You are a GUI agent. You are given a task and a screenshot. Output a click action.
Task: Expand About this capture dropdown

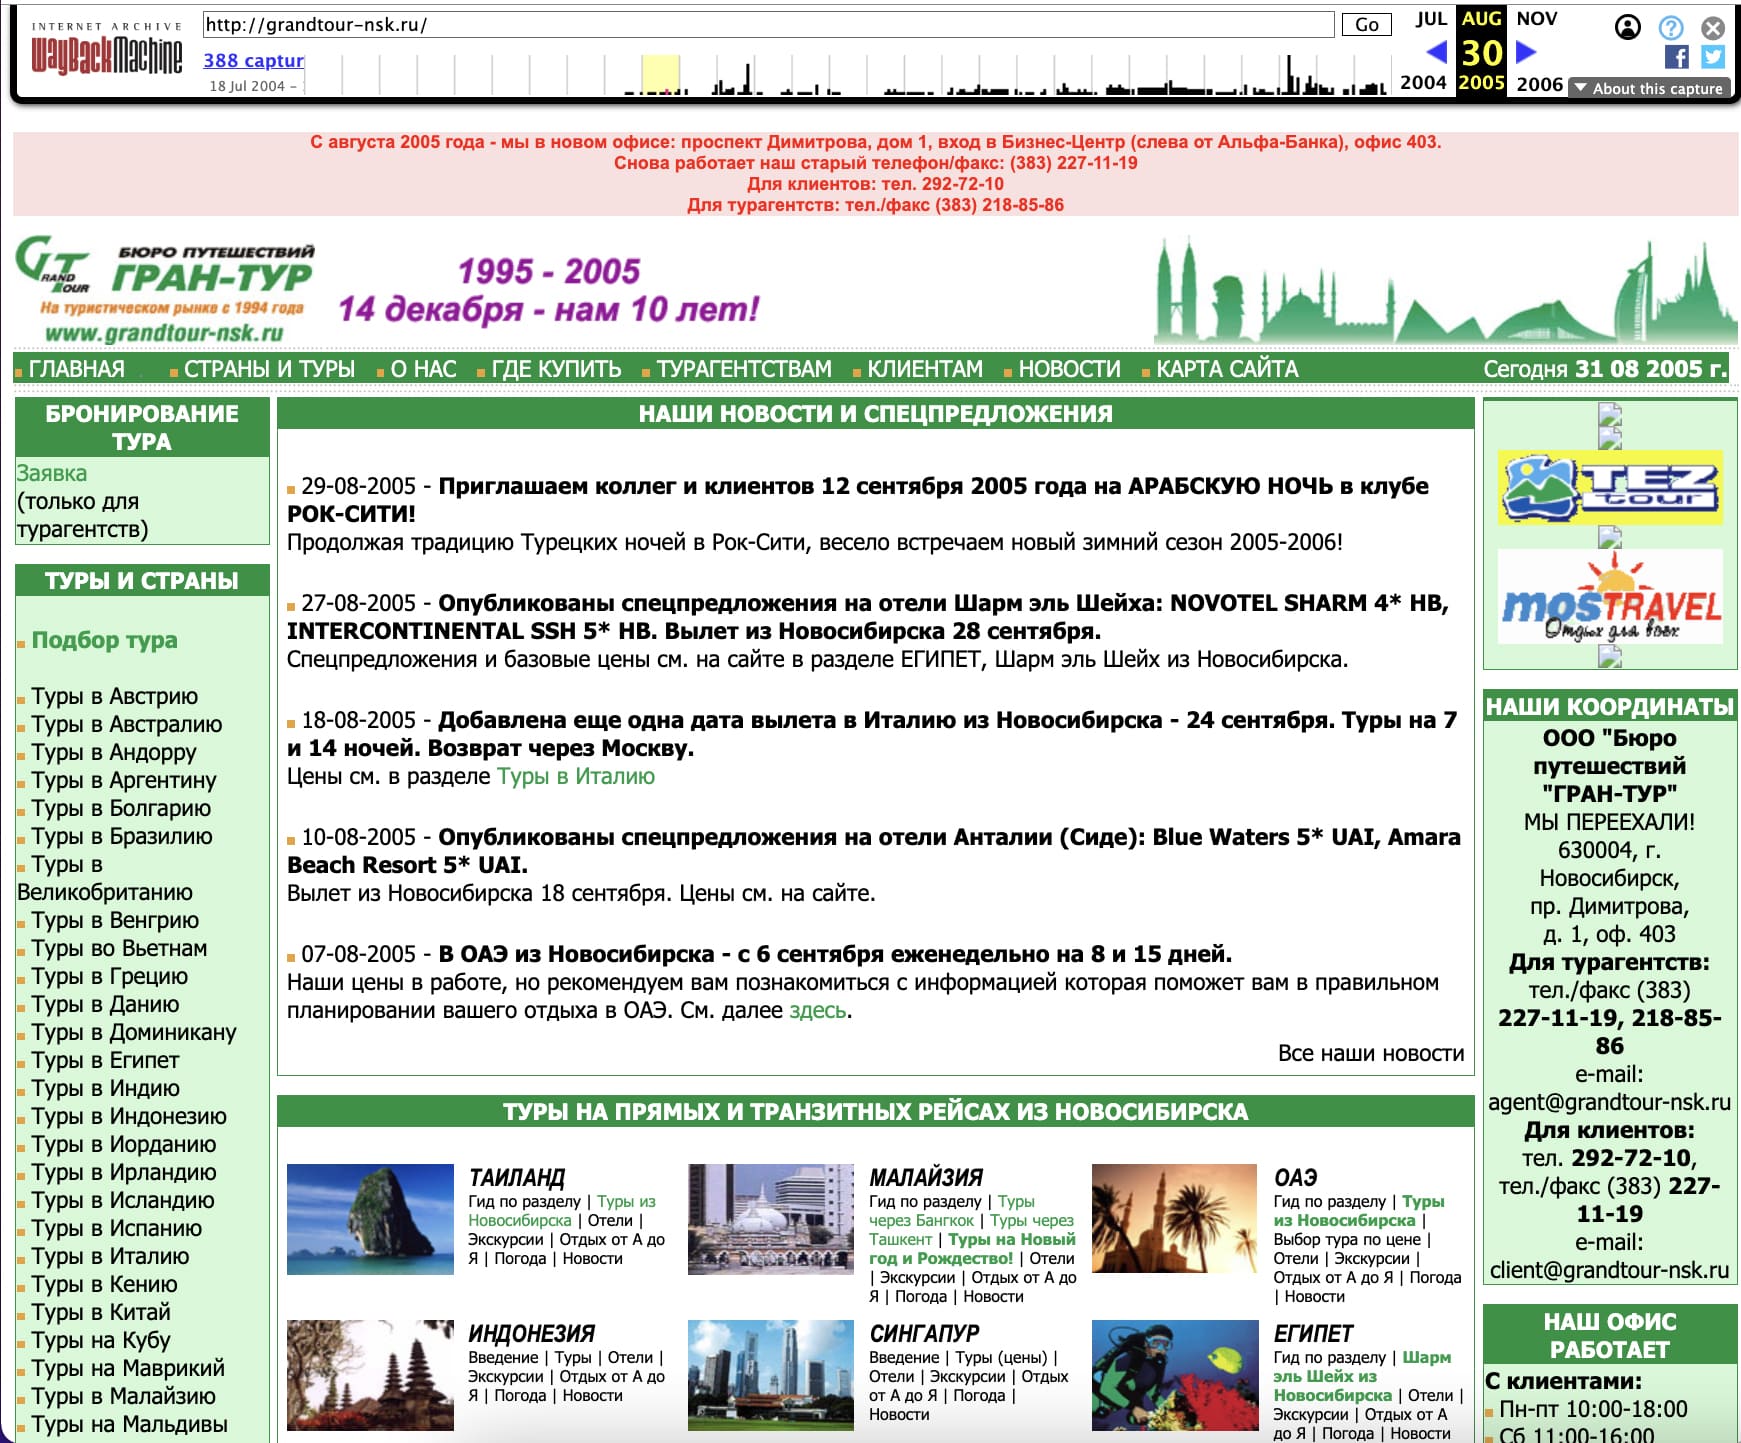tap(1649, 88)
